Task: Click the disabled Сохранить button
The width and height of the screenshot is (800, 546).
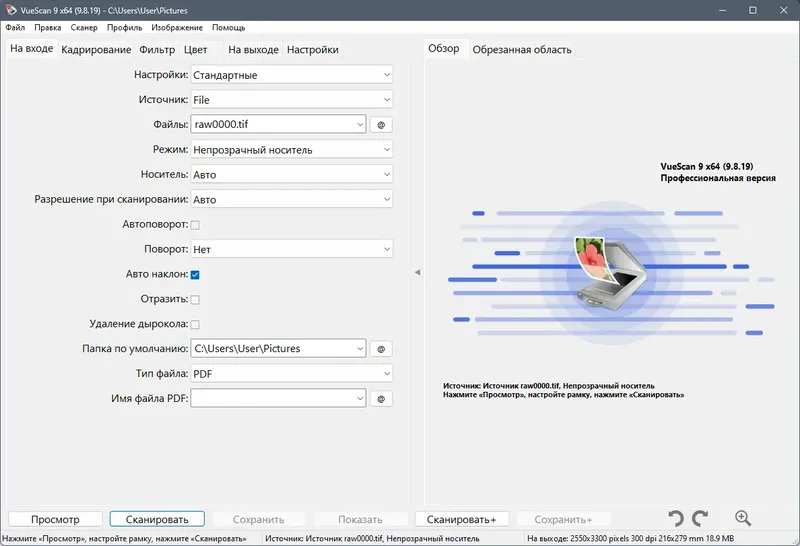Action: click(x=259, y=519)
